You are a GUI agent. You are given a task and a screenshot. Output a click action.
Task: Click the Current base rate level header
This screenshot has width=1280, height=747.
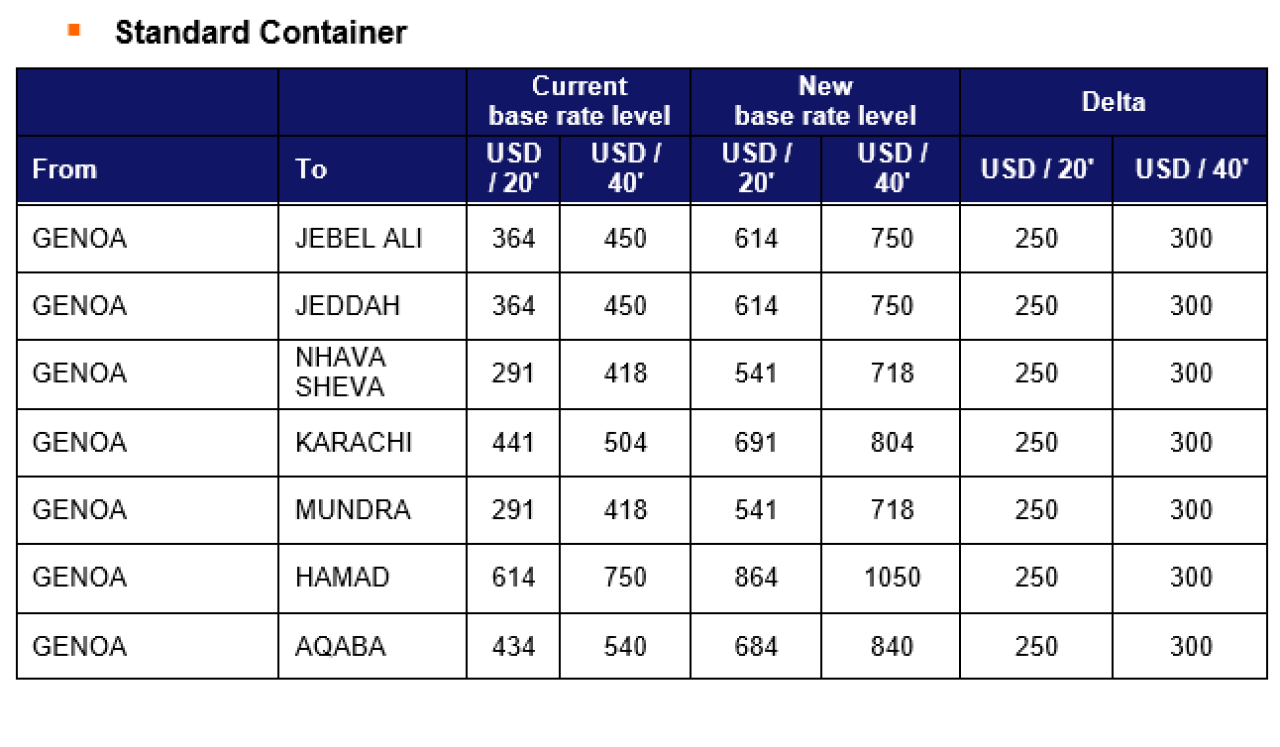[x=579, y=101]
